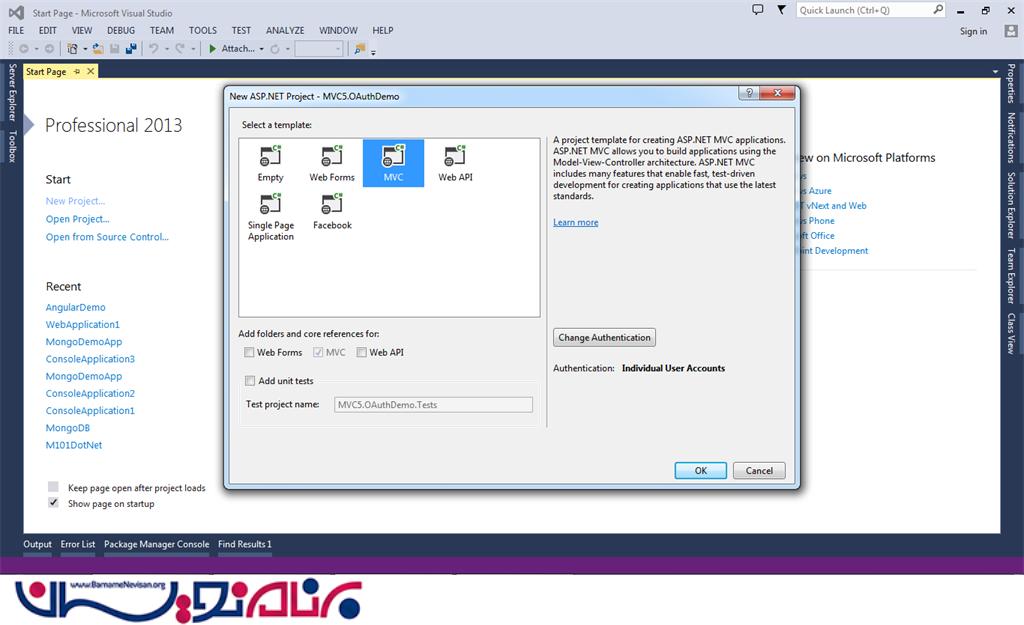Click the Refresh browser toolbar icon
The height and width of the screenshot is (625, 1024).
click(x=275, y=49)
